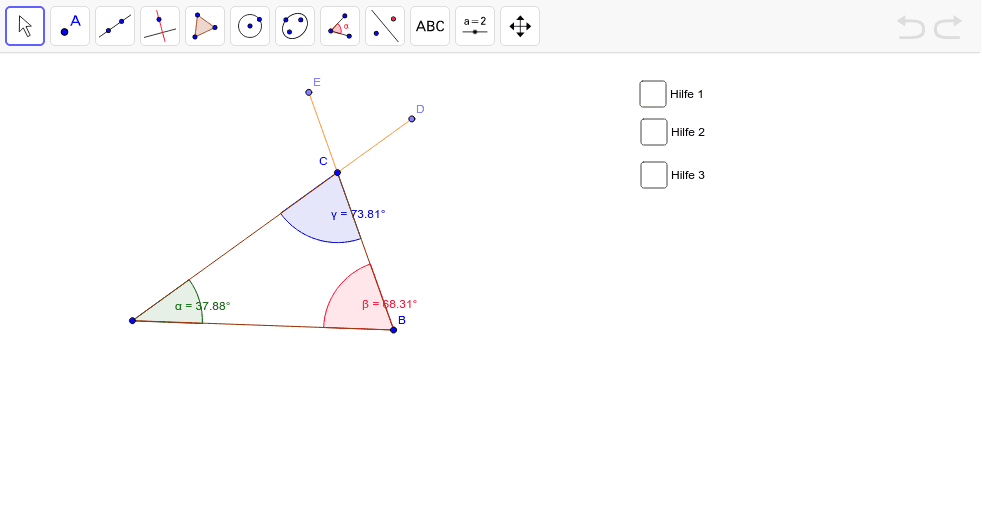Select the light purple point E
The image size is (982, 506).
click(309, 93)
